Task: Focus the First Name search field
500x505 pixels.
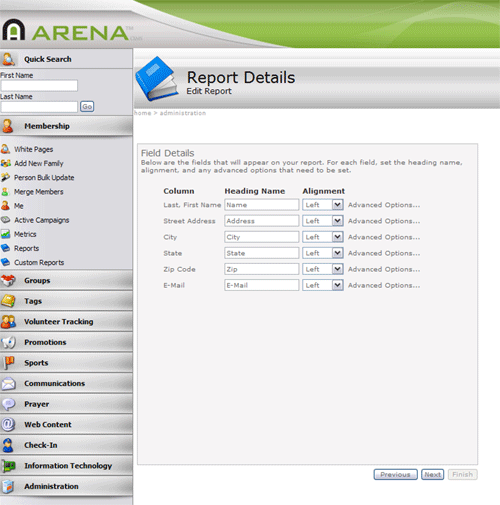Action: (39, 86)
